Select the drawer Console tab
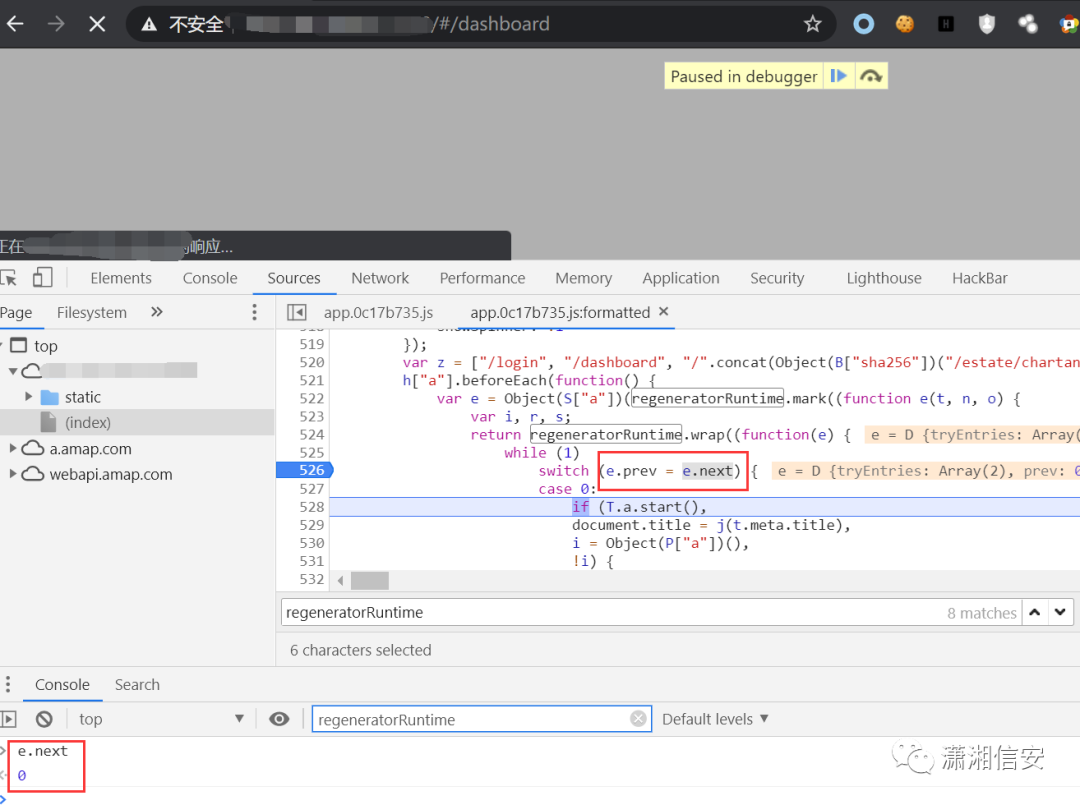This screenshot has height=805, width=1080. 62,684
